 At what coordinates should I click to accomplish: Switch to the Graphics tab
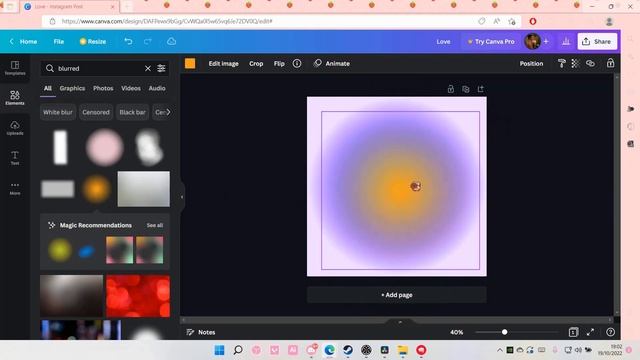click(72, 88)
